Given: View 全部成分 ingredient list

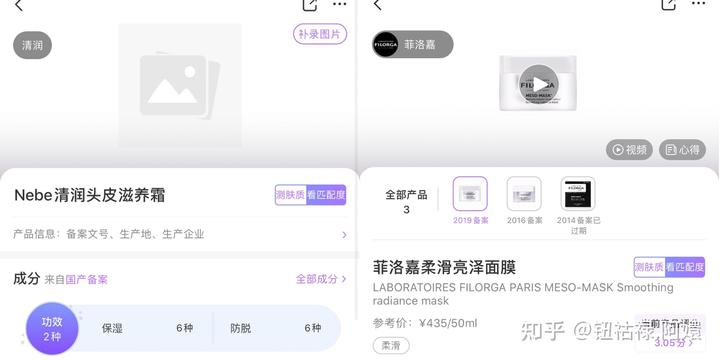Looking at the screenshot, I should tap(321, 279).
